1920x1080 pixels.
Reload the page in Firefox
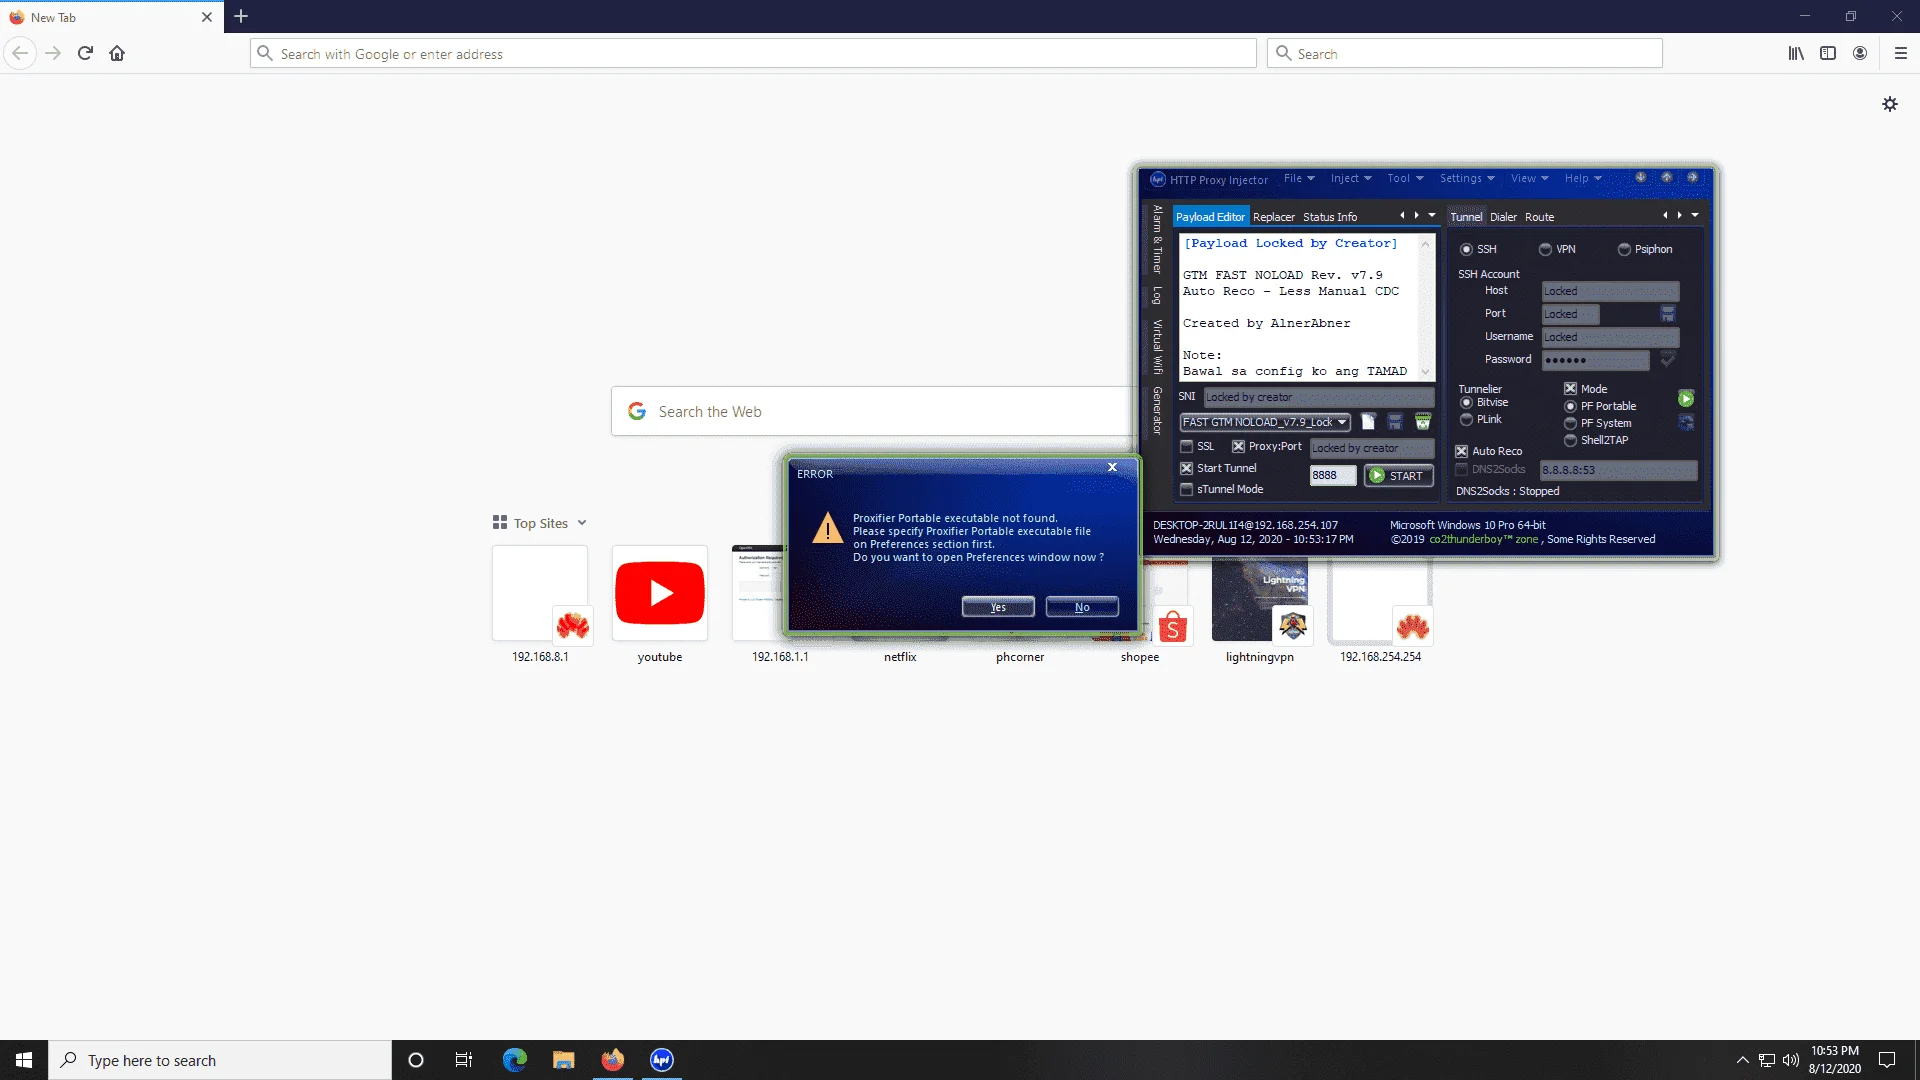point(85,53)
